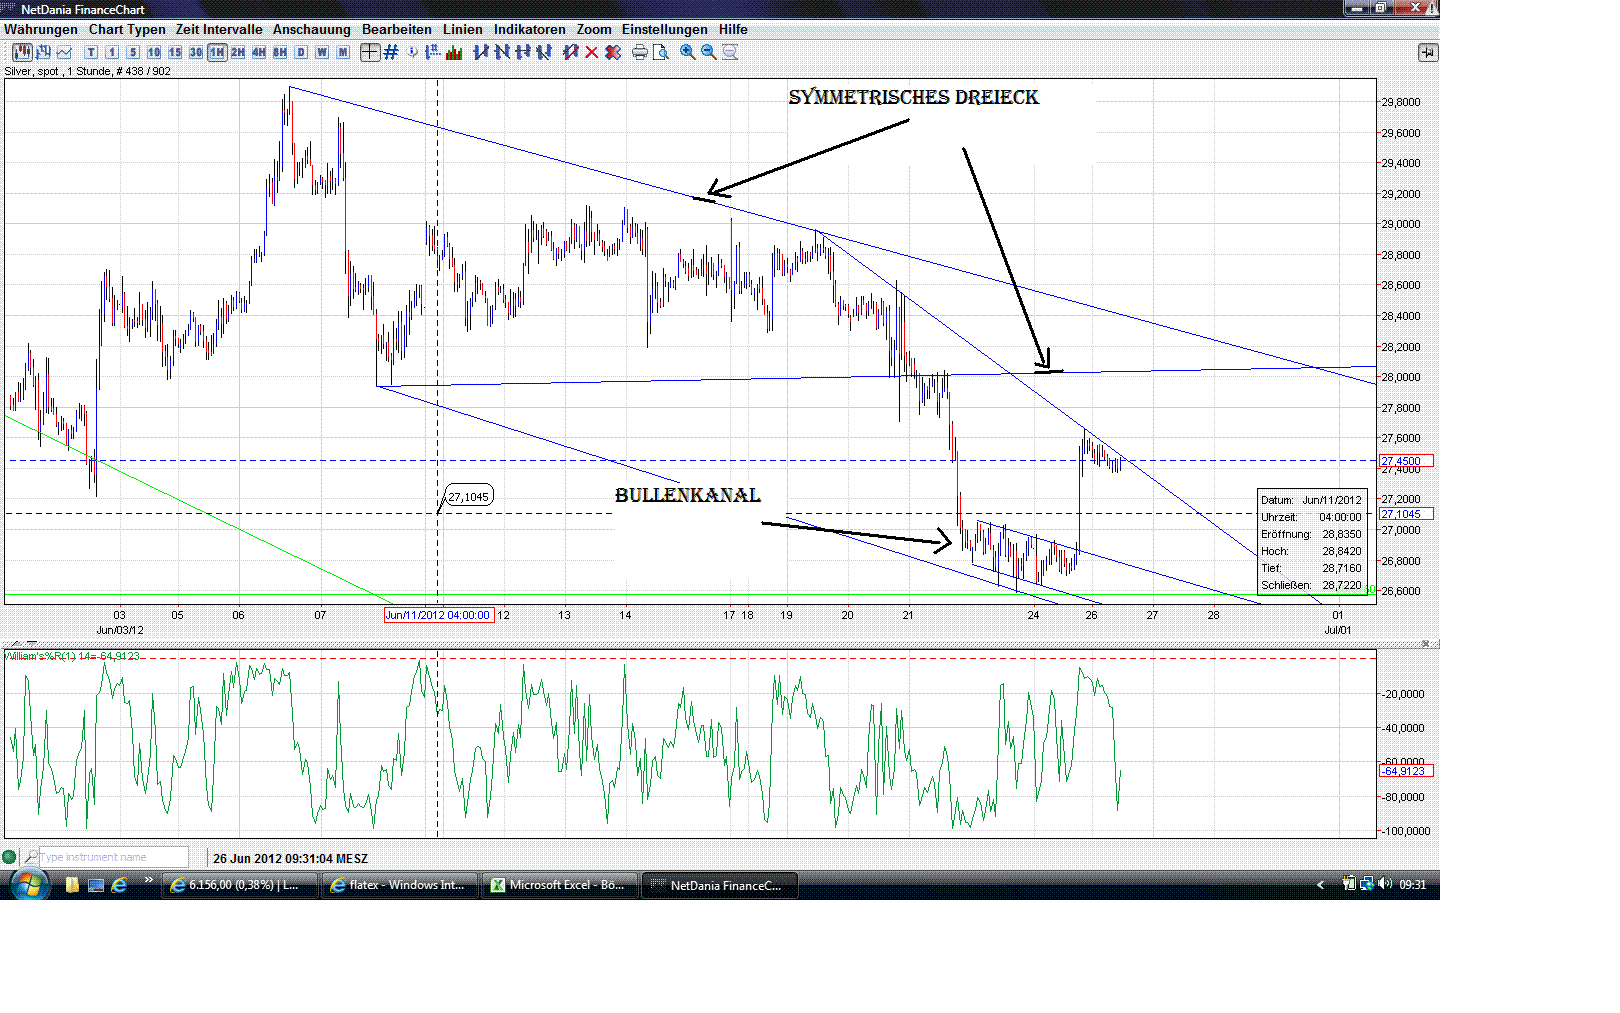
Task: Click the Jun/11/2012 04:00:00 date marker
Action: pyautogui.click(x=439, y=615)
